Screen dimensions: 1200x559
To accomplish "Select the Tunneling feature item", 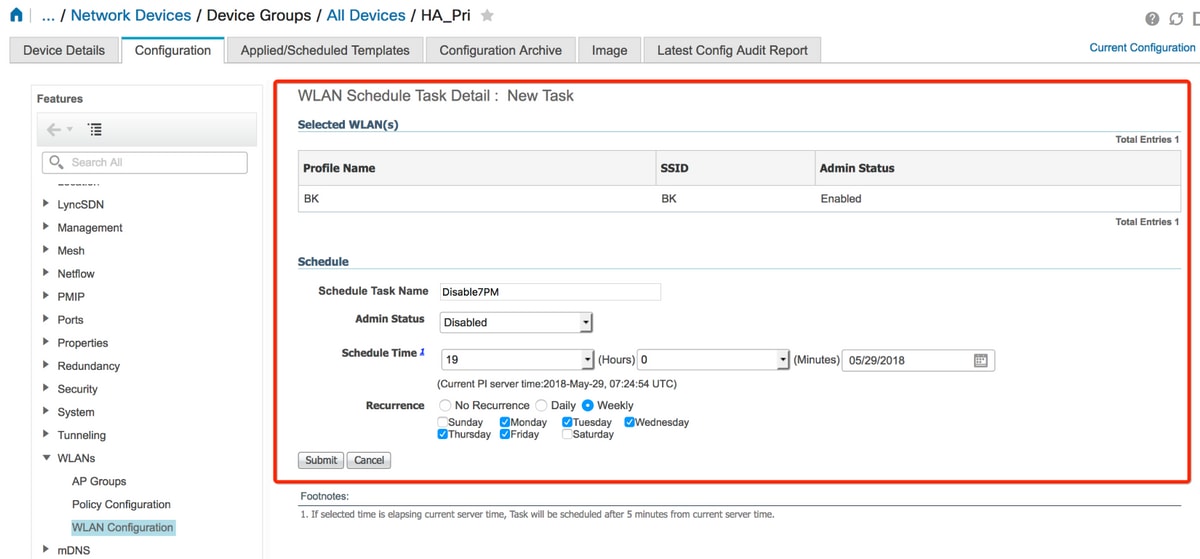I will point(82,435).
